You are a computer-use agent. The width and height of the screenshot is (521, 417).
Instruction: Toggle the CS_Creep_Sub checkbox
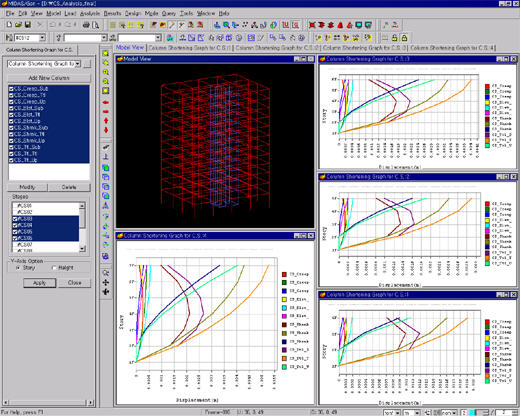[11, 89]
